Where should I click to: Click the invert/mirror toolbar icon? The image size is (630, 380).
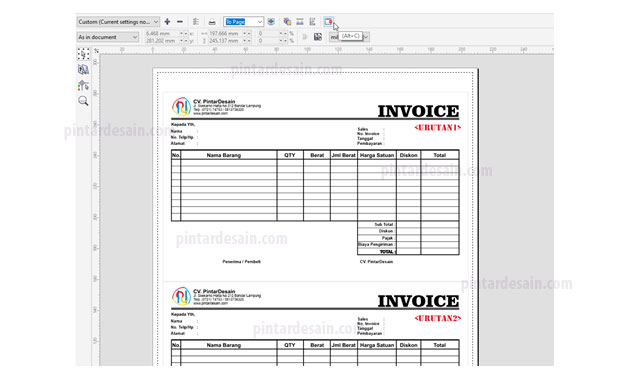(300, 22)
